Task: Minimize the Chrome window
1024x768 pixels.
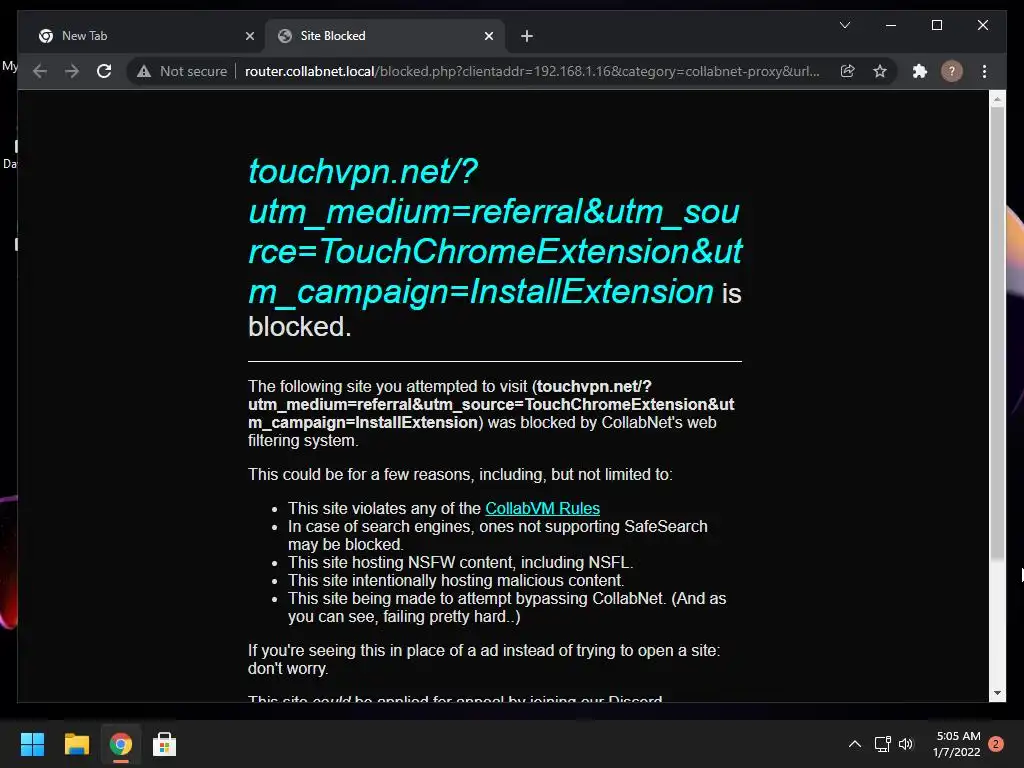Action: point(891,25)
